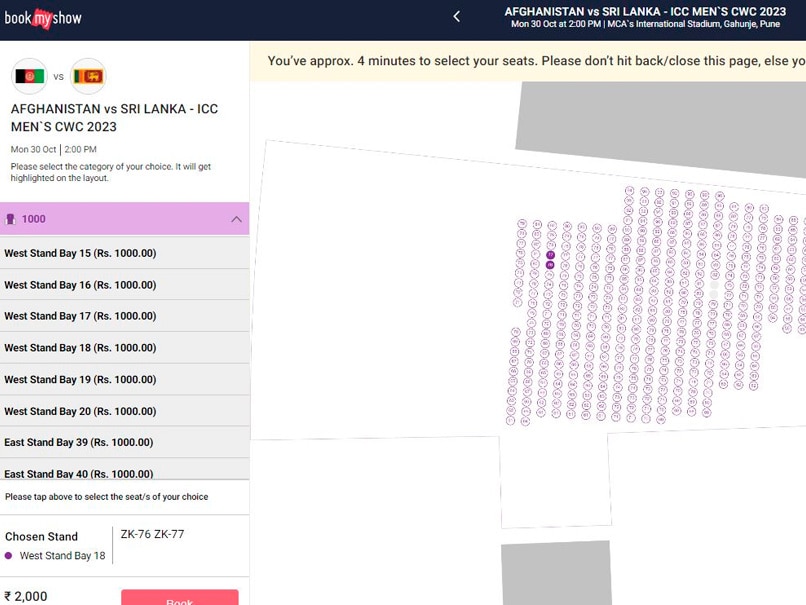The width and height of the screenshot is (806, 605).
Task: Toggle the 1000 category header bar
Action: [124, 219]
